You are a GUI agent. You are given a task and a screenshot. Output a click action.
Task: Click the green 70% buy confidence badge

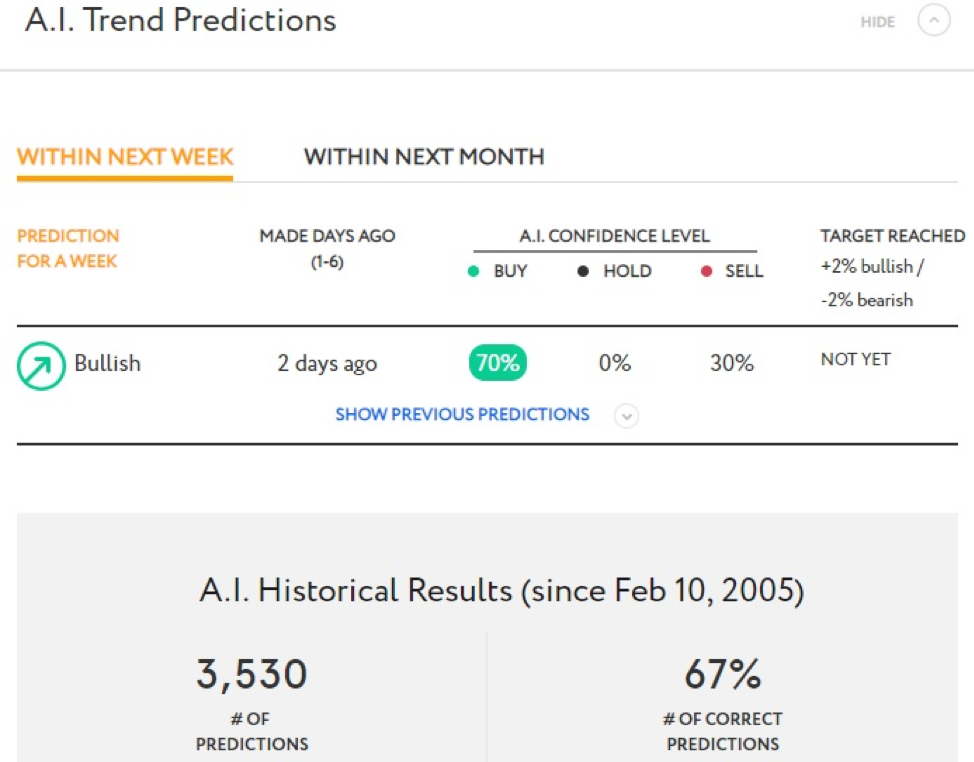[498, 363]
